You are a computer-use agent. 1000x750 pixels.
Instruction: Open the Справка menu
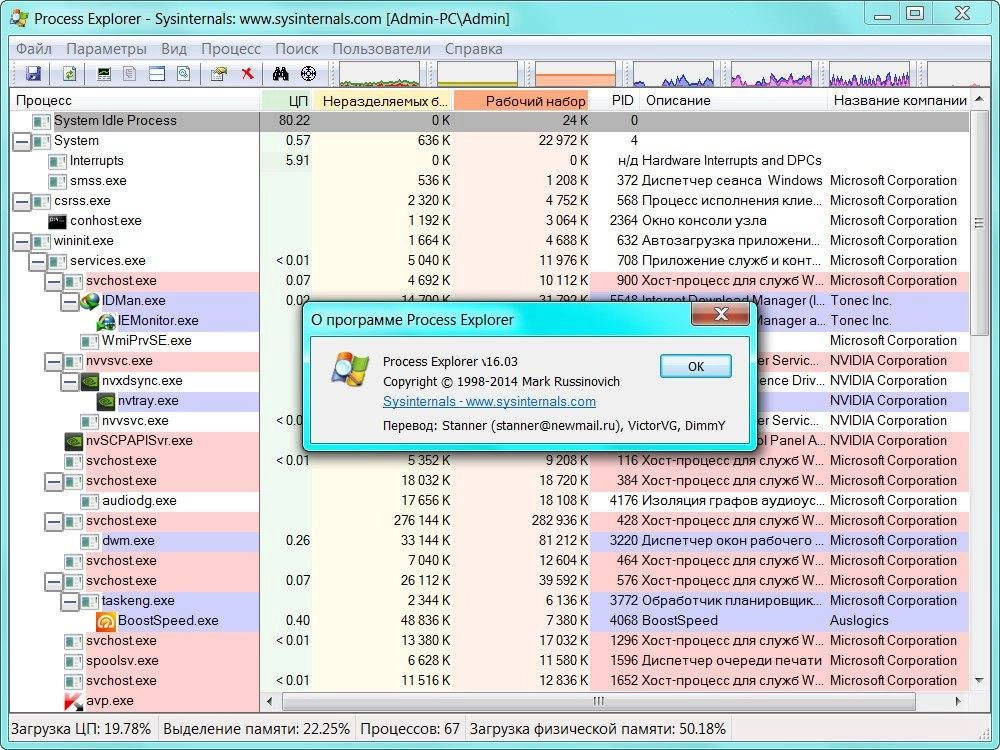[474, 49]
